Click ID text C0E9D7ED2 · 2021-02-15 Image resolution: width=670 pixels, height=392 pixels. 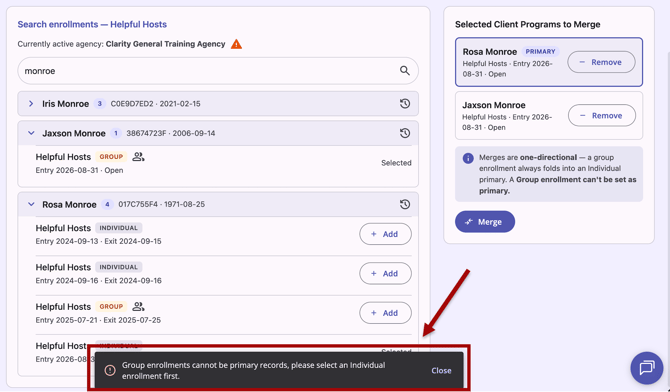tap(156, 103)
